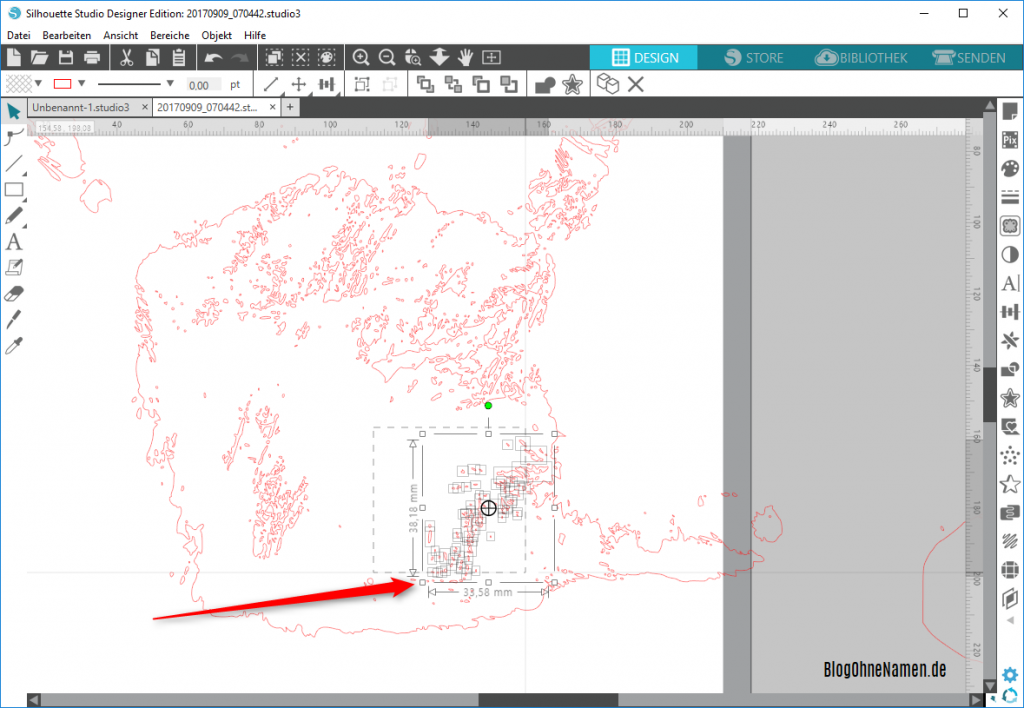This screenshot has width=1024, height=708.
Task: Activate the Eyedropper tool
Action: click(14, 346)
